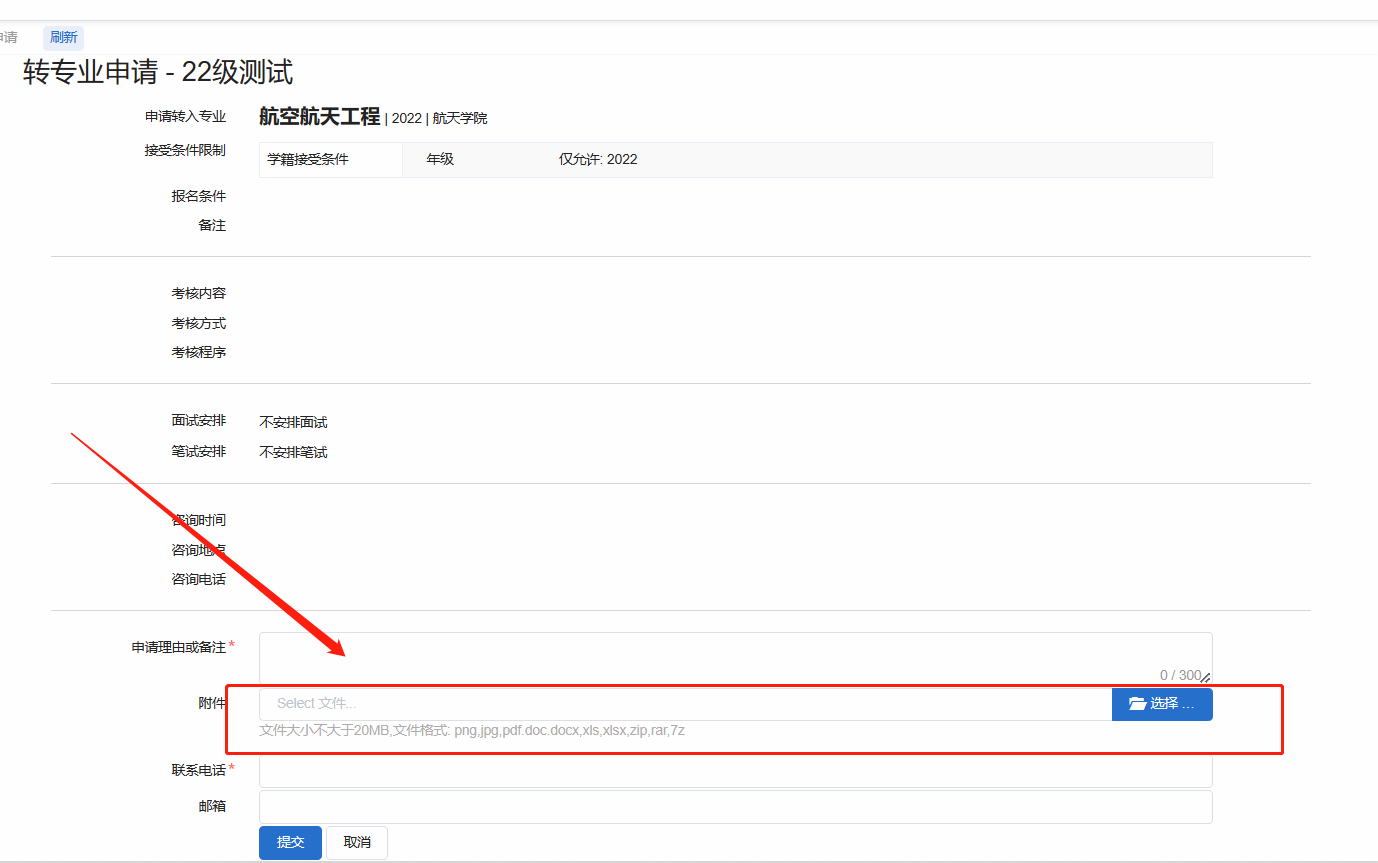1378x863 pixels.
Task: Click the 邮箱 input field
Action: coord(735,807)
